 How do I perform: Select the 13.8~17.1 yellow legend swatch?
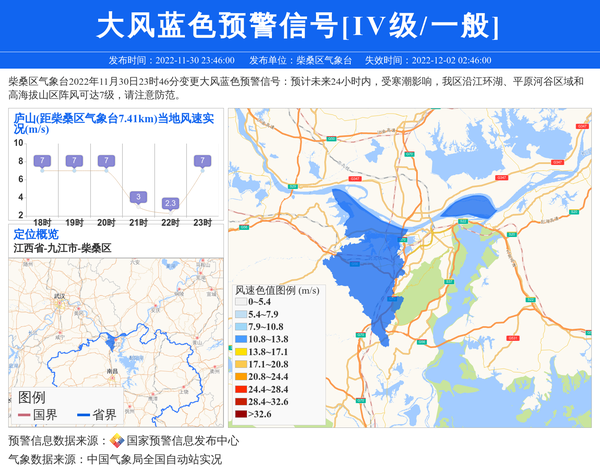pyautogui.click(x=240, y=352)
